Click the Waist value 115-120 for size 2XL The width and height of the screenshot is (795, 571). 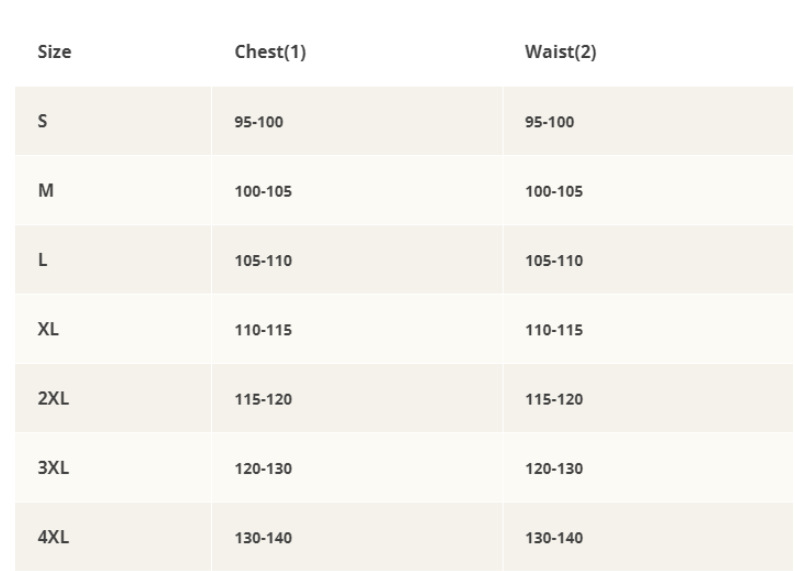(554, 399)
